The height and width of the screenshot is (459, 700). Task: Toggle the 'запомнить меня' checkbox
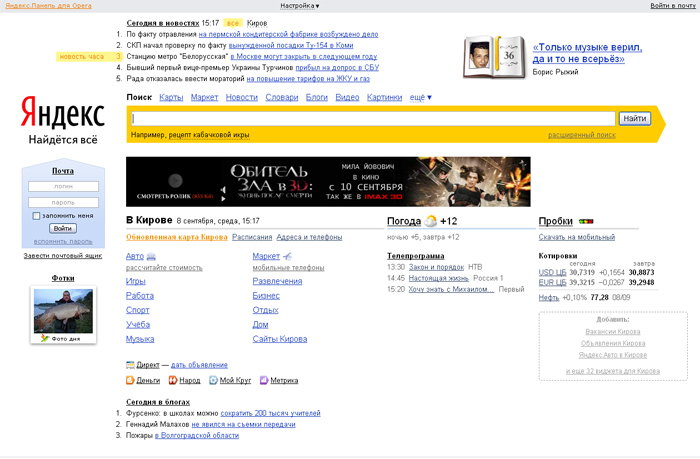(x=36, y=216)
